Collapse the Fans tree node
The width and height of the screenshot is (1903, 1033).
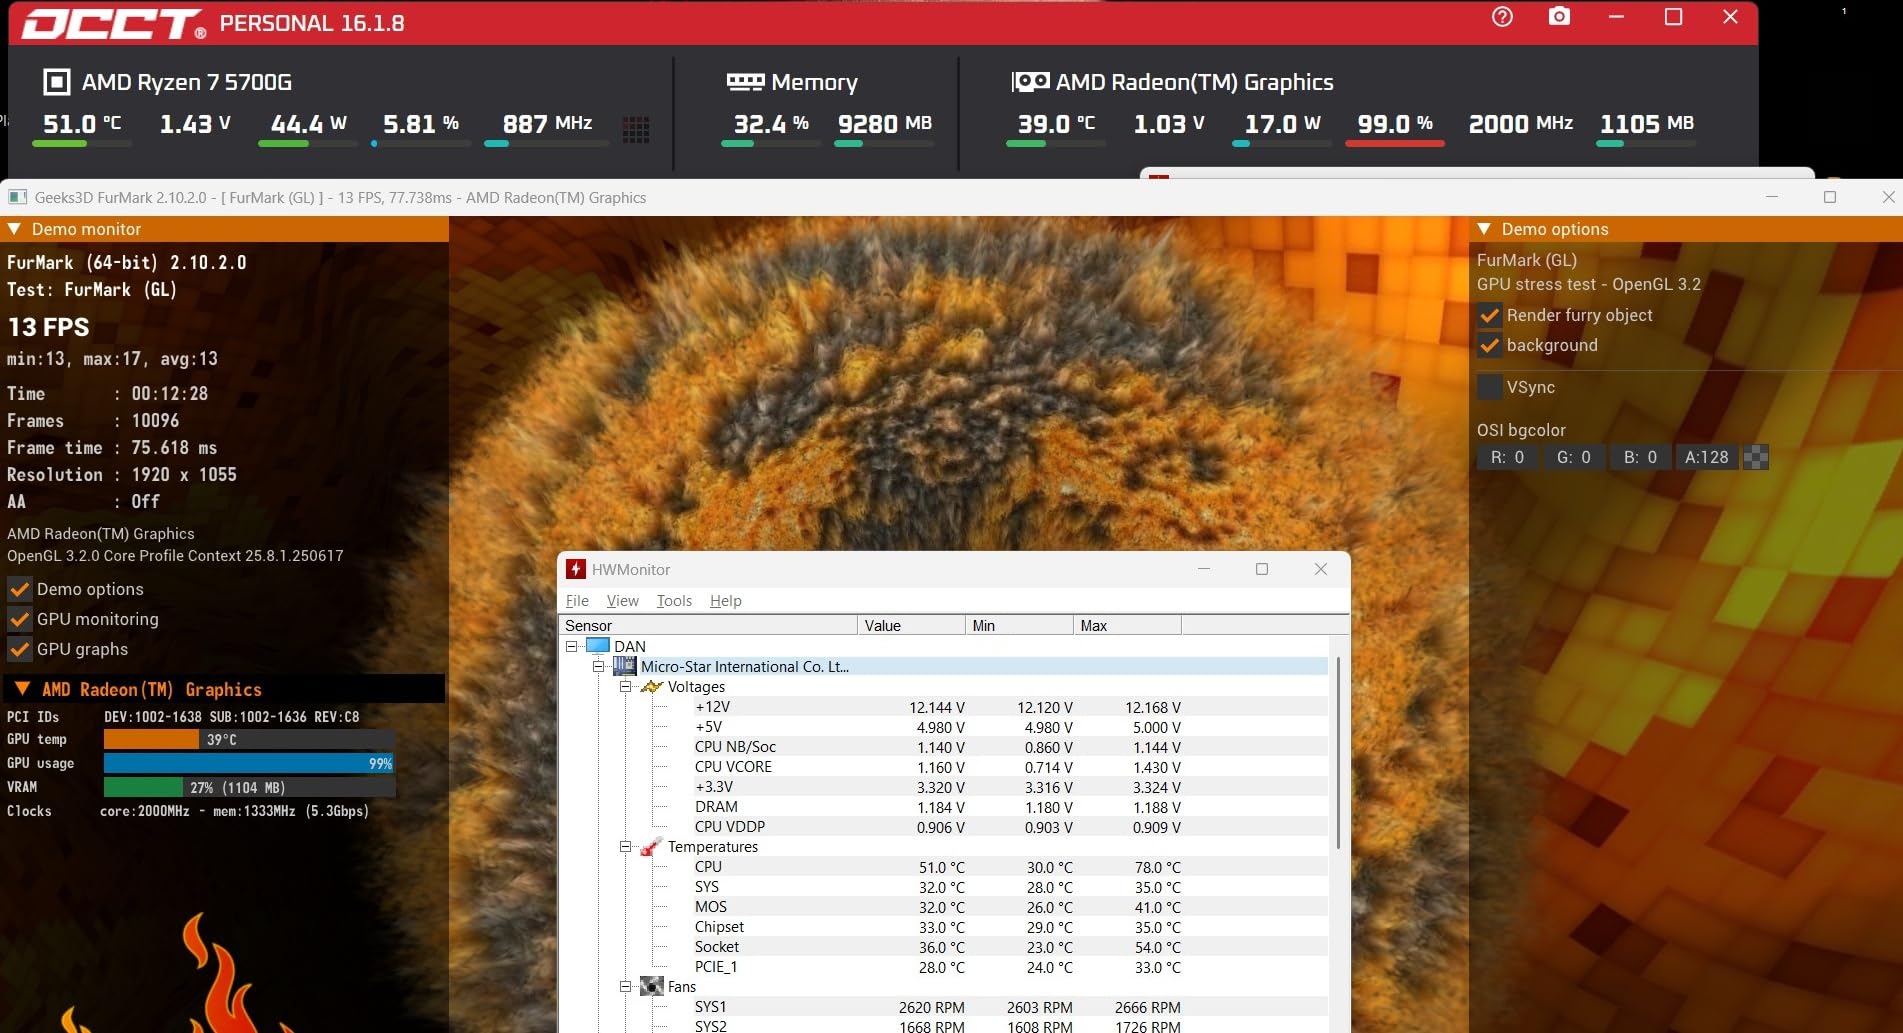coord(626,987)
